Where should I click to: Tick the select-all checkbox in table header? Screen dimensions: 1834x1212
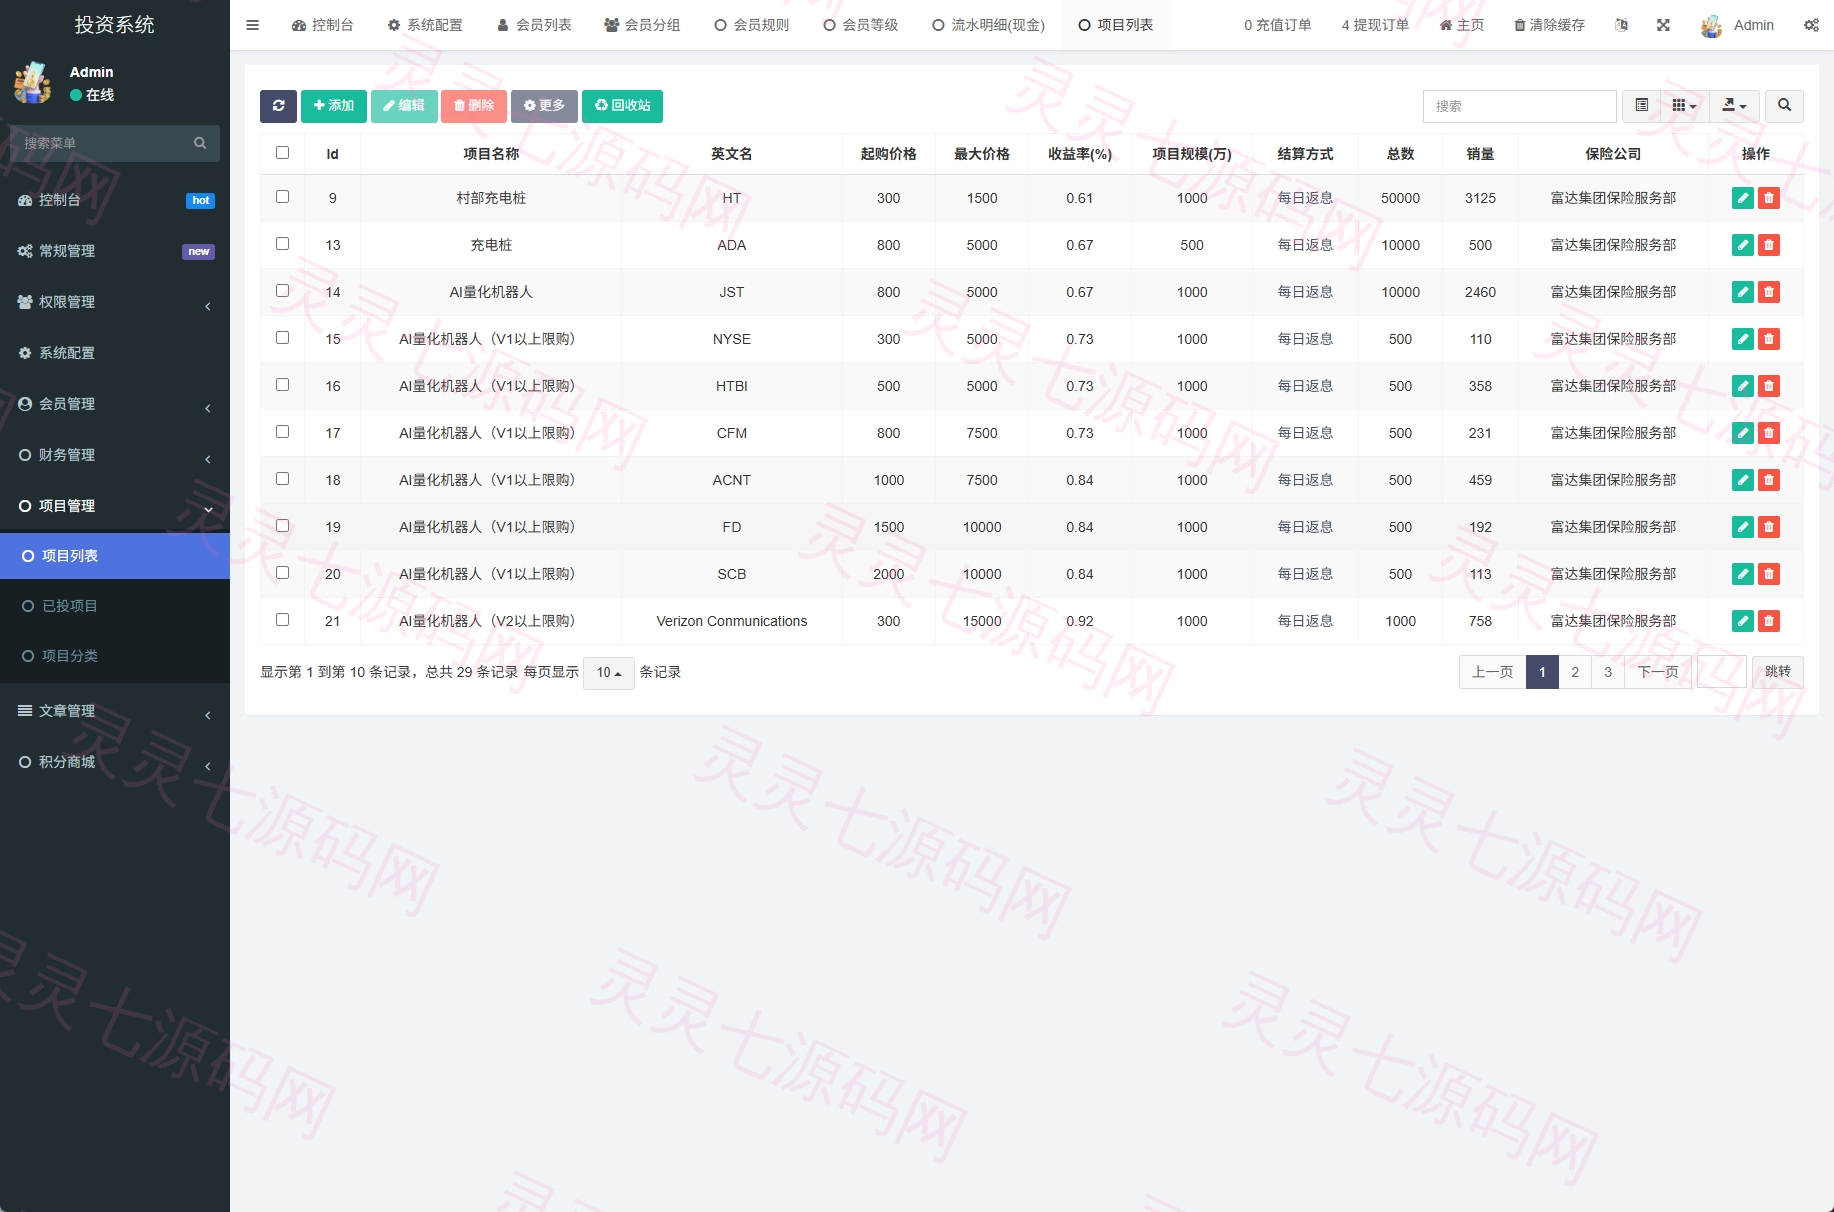point(282,153)
